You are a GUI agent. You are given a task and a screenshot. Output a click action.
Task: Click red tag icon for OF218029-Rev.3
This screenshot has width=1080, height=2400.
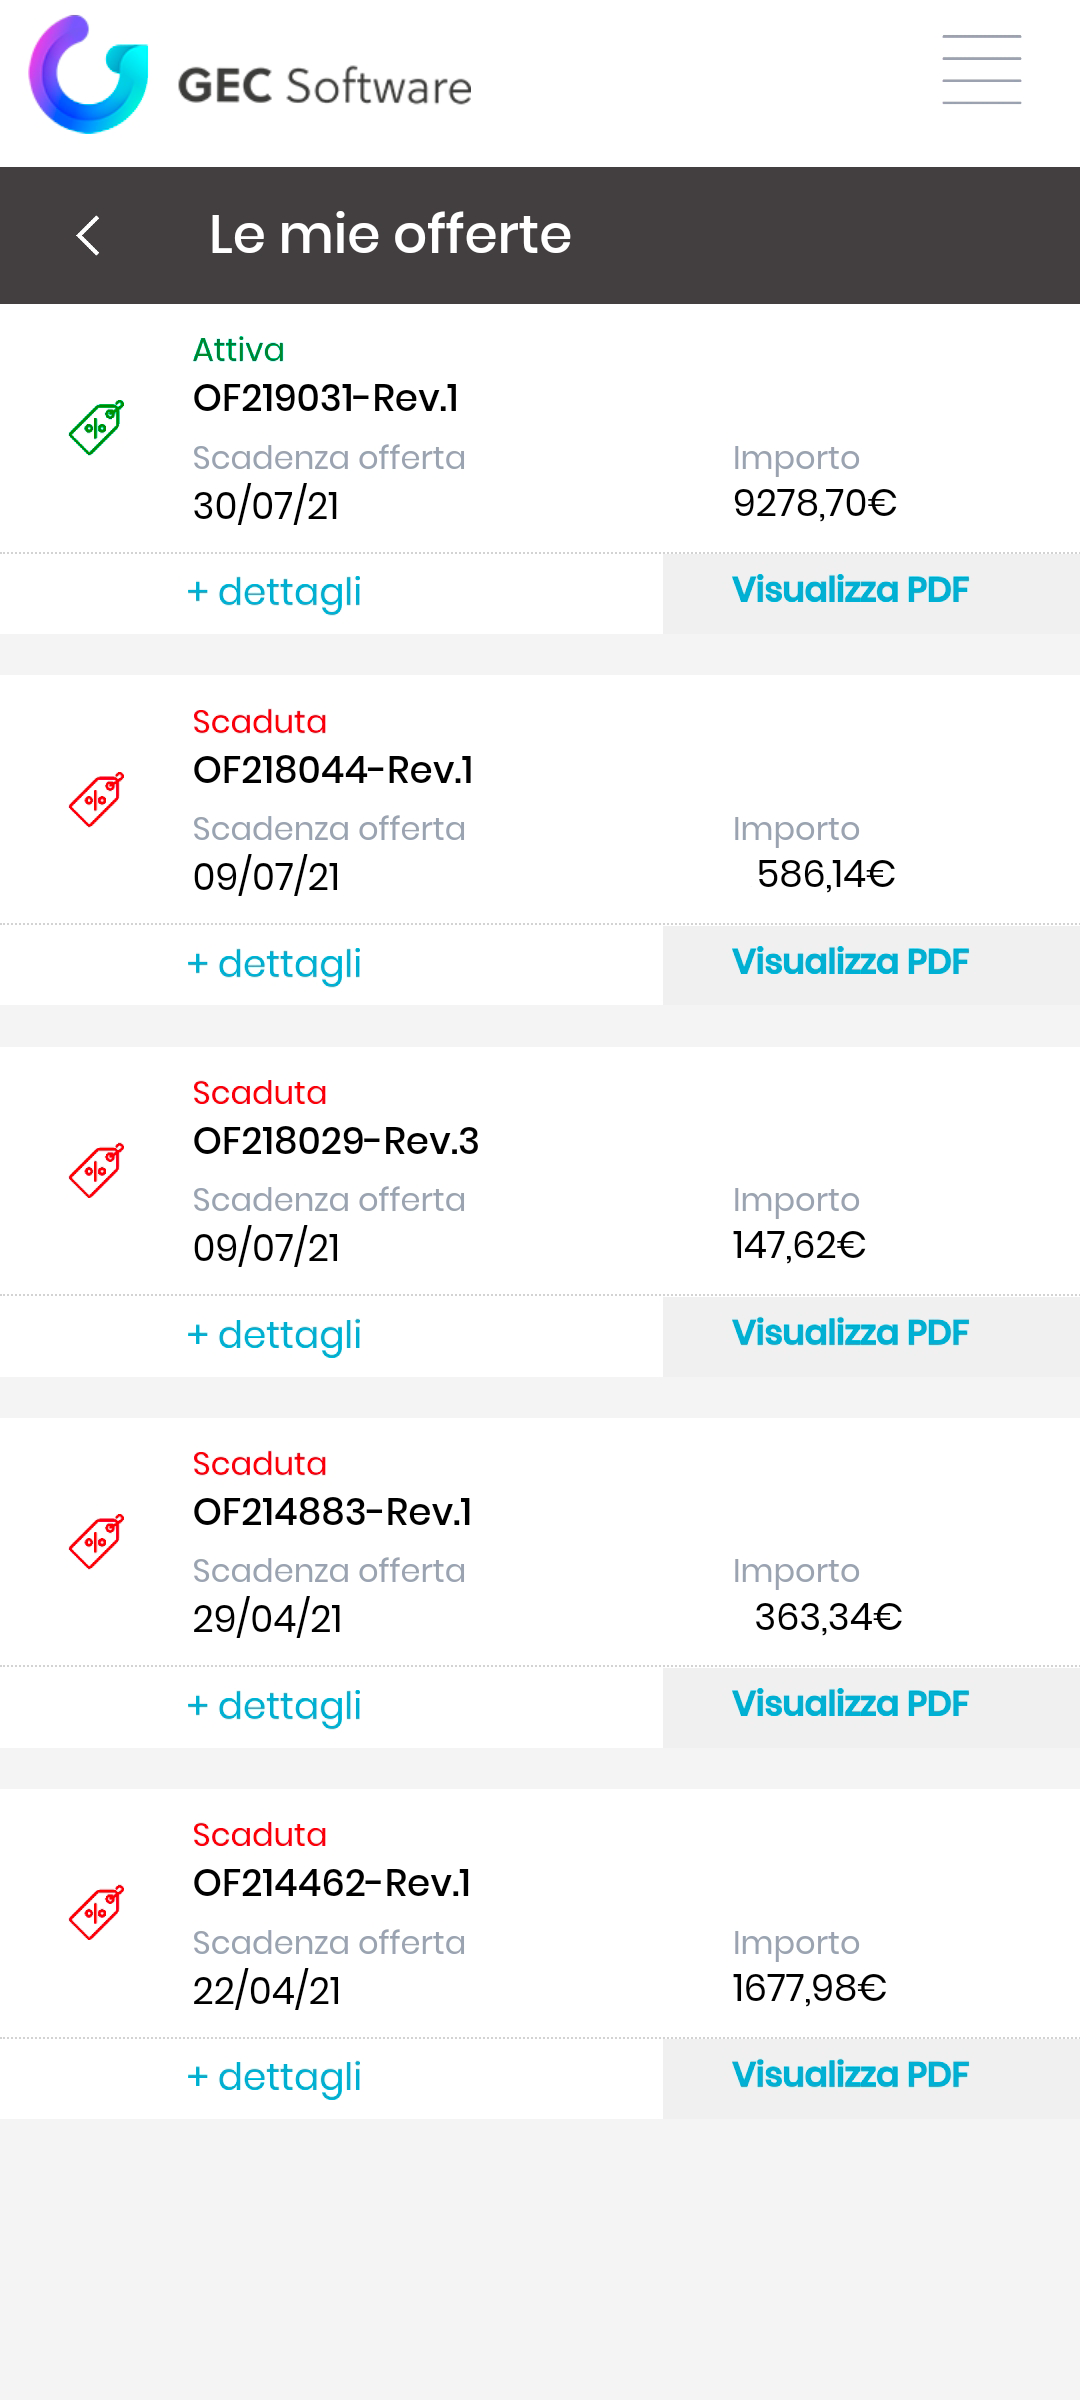click(x=96, y=1170)
